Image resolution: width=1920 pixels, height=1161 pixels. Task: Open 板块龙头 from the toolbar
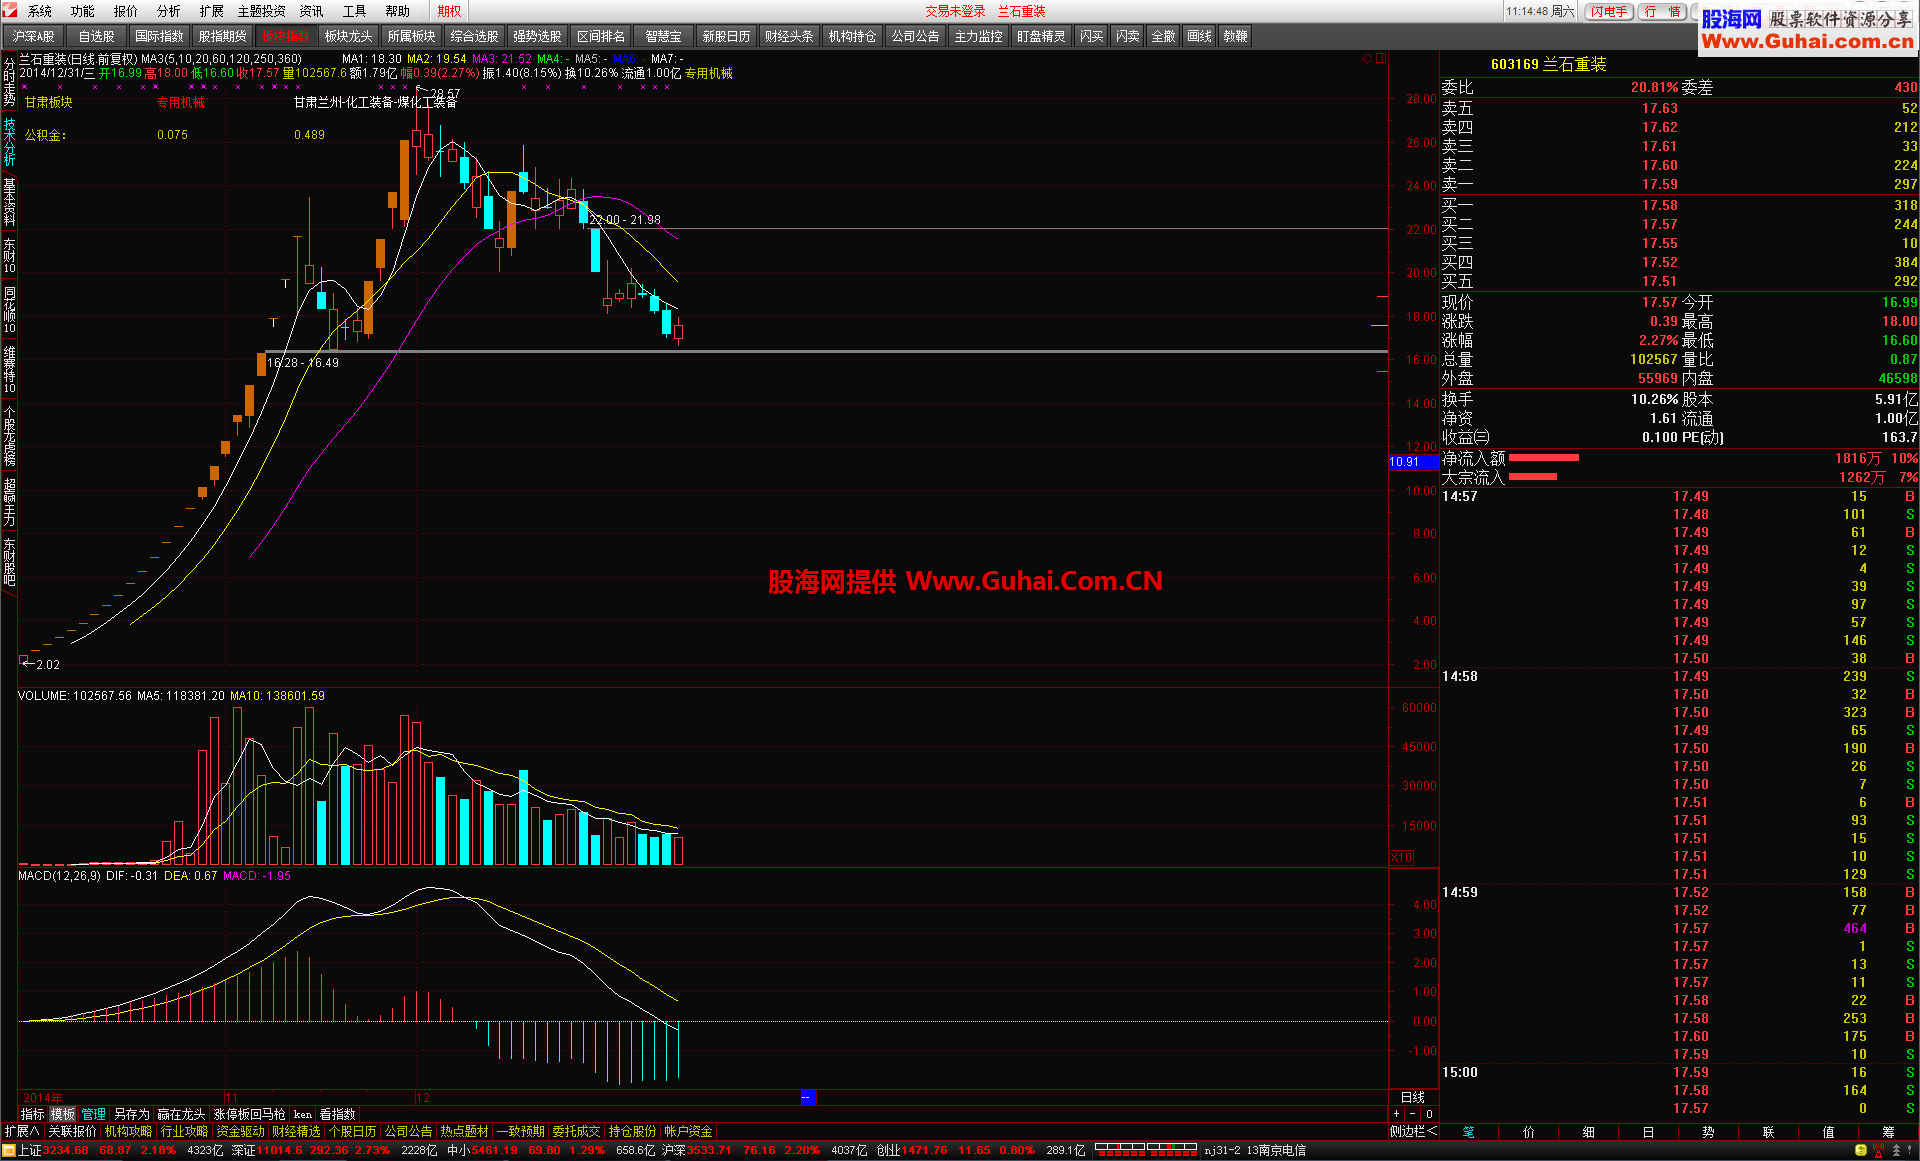click(349, 36)
